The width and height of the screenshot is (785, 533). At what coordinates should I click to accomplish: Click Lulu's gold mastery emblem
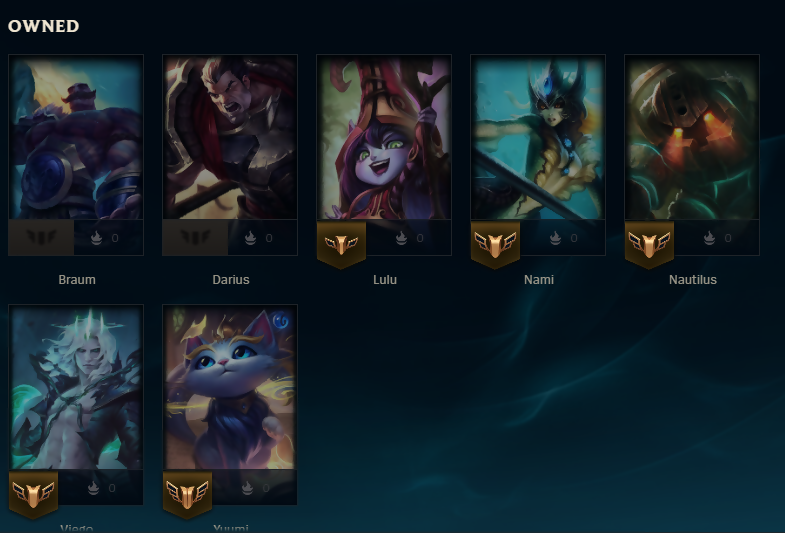pyautogui.click(x=341, y=245)
